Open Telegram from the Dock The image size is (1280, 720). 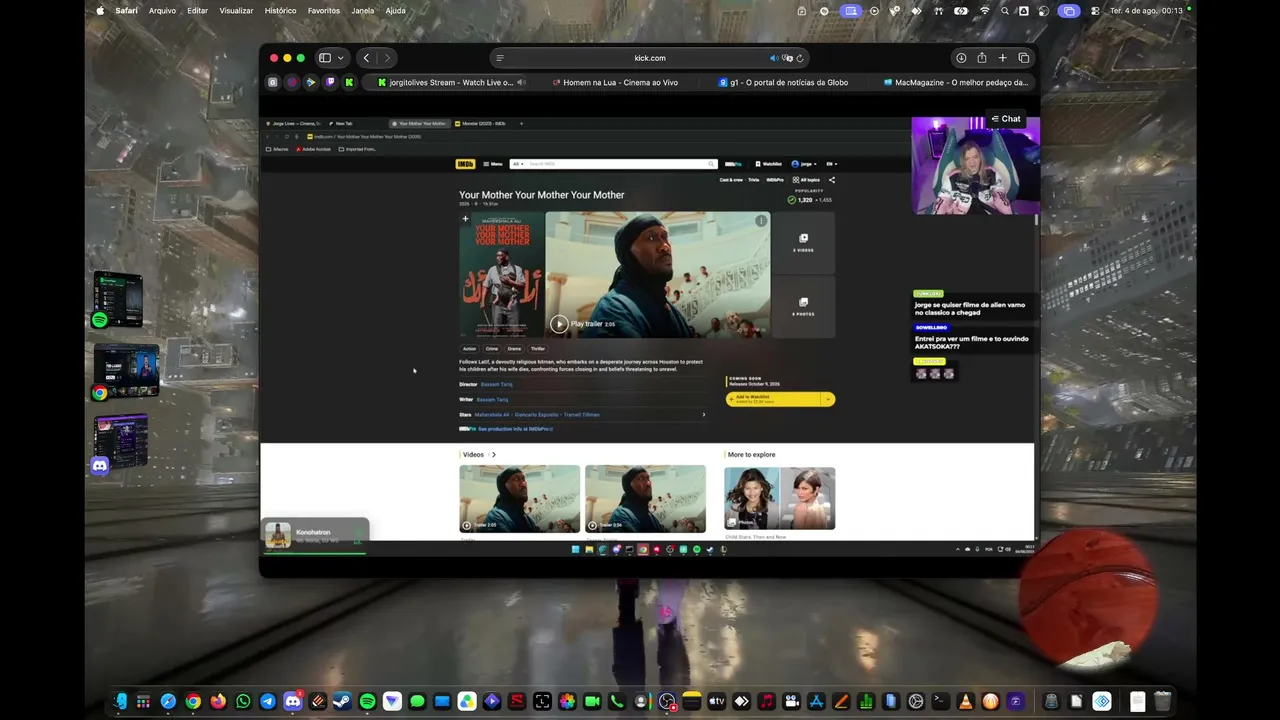(x=268, y=701)
